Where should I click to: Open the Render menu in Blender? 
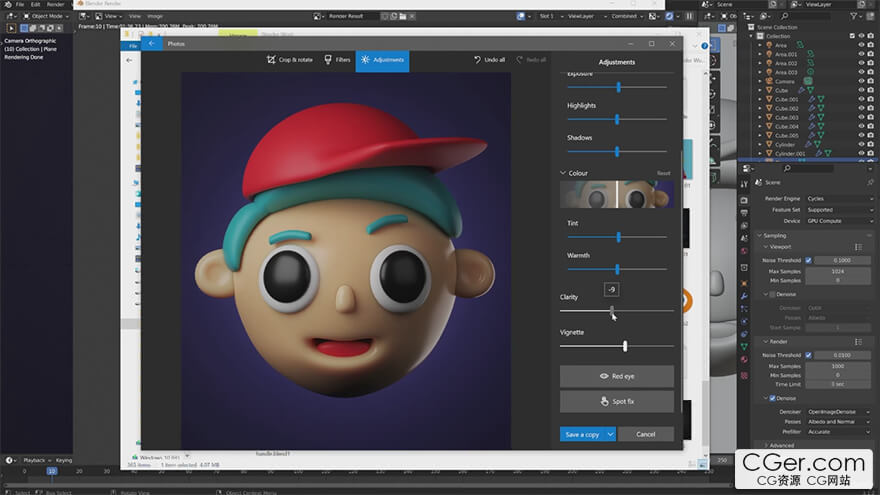55,4
